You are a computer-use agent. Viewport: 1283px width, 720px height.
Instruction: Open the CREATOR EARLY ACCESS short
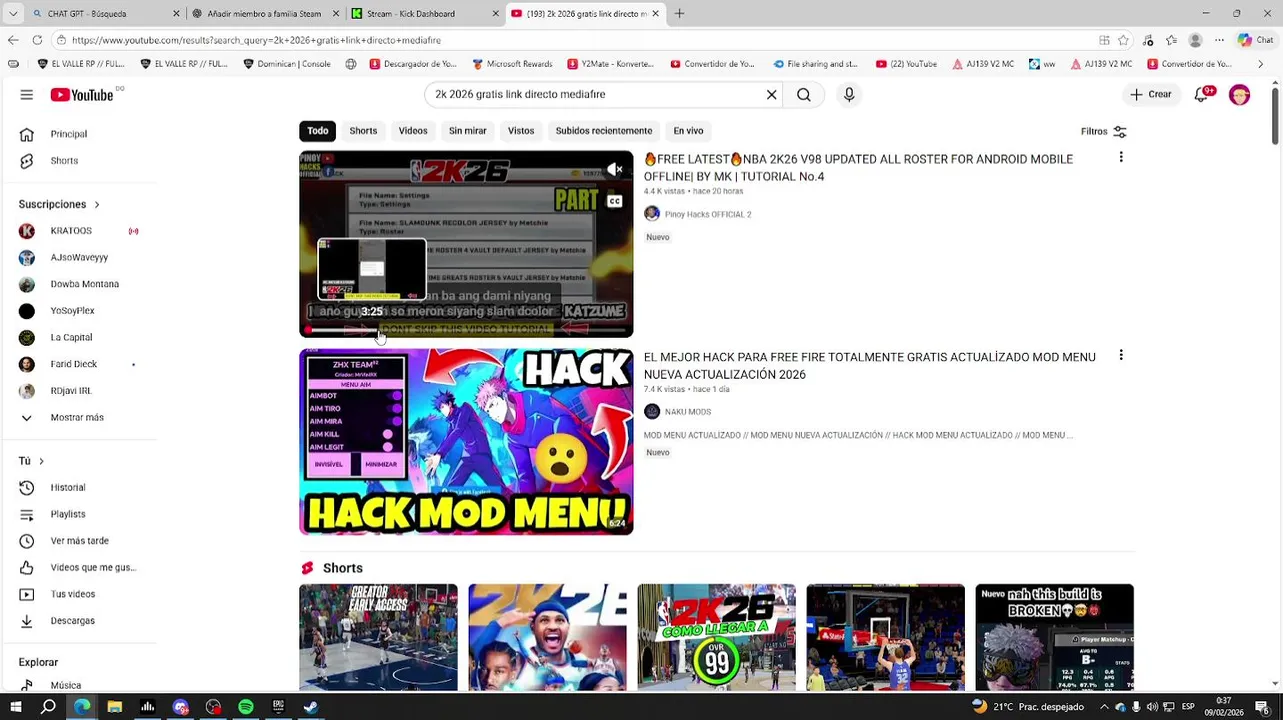(378, 638)
